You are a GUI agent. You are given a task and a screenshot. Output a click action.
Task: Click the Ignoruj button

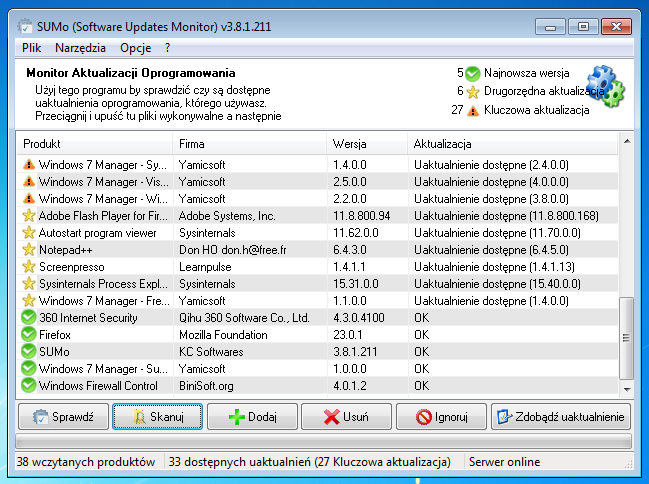[x=441, y=417]
